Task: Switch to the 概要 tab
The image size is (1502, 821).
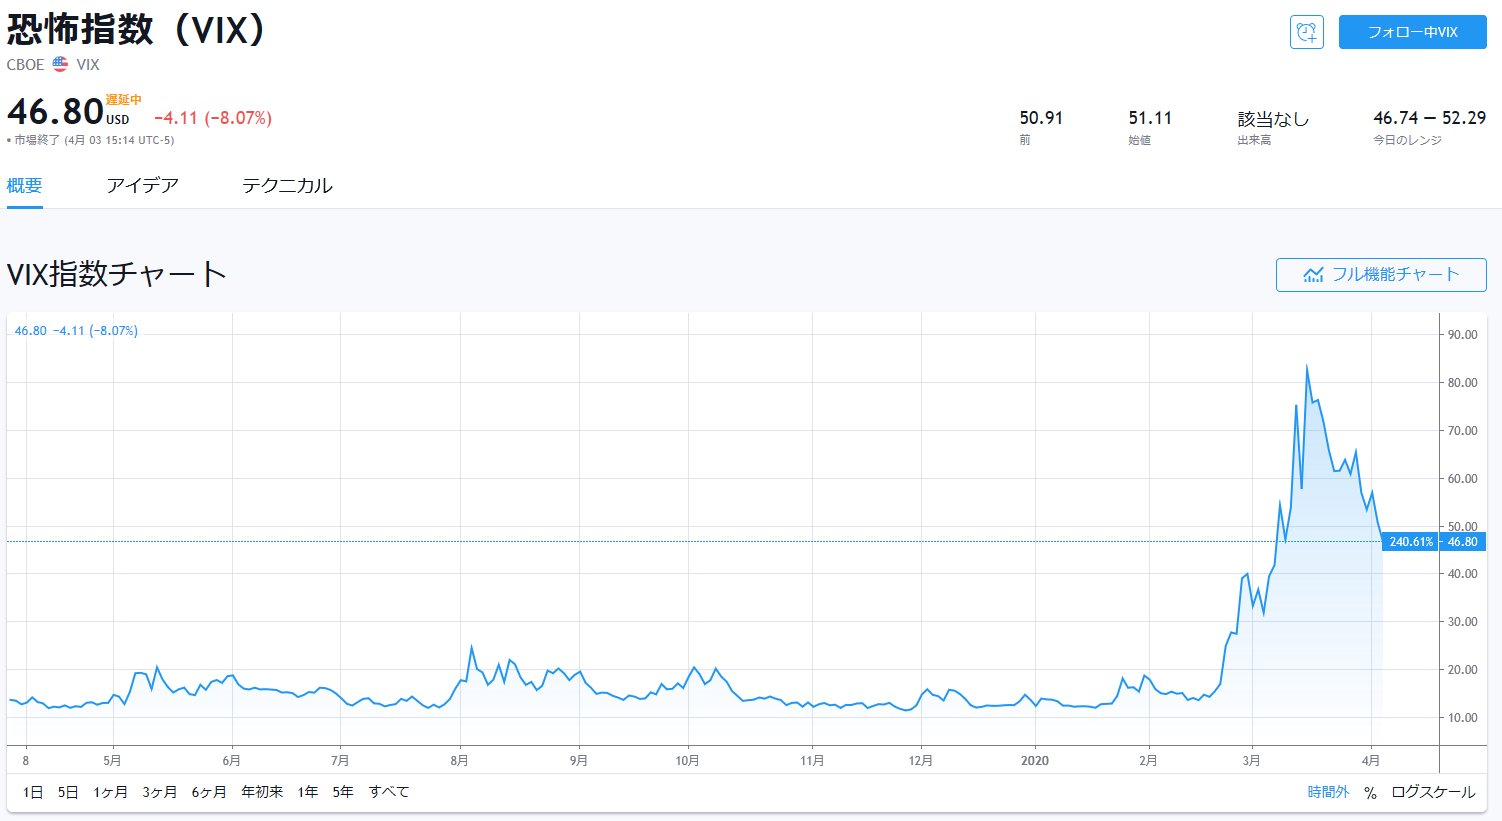Action: point(24,186)
